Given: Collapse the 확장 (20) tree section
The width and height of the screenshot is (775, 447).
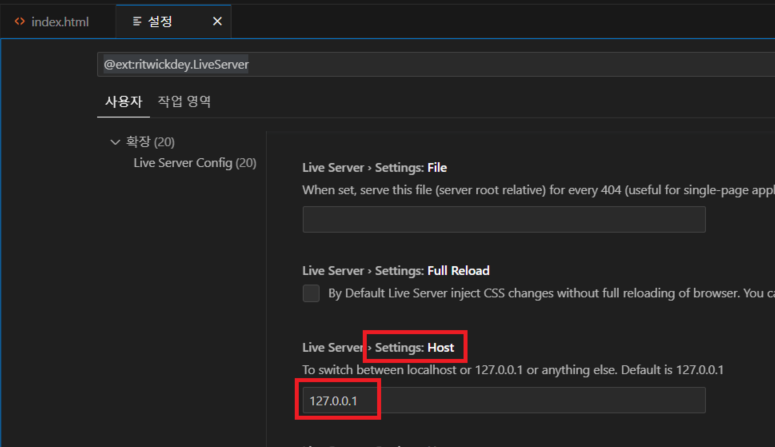Looking at the screenshot, I should tap(115, 142).
